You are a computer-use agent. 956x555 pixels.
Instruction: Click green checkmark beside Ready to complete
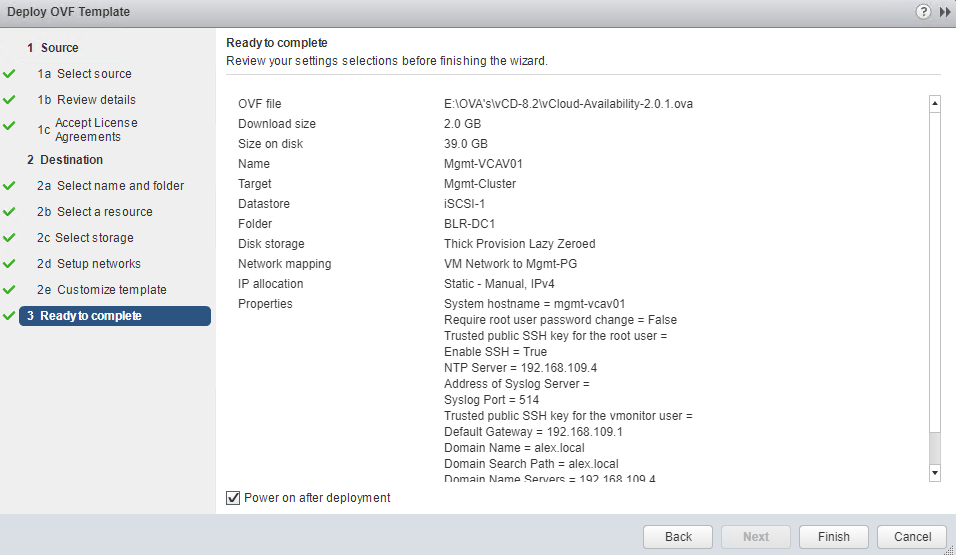click(x=10, y=316)
